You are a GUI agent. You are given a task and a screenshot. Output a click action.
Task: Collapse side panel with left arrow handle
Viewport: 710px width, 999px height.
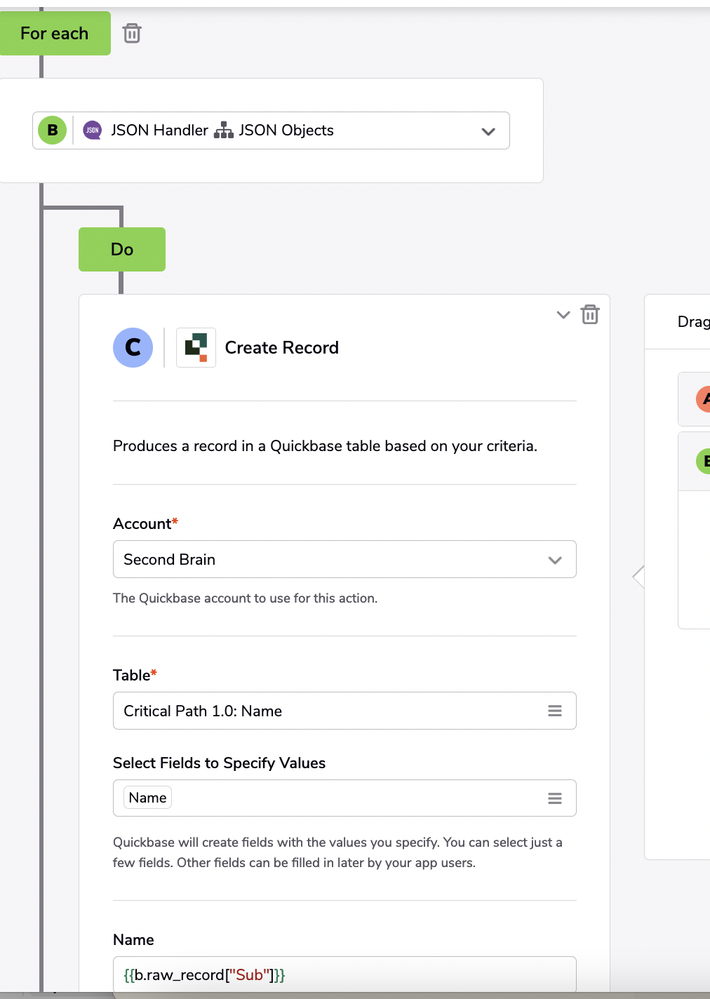click(x=639, y=577)
